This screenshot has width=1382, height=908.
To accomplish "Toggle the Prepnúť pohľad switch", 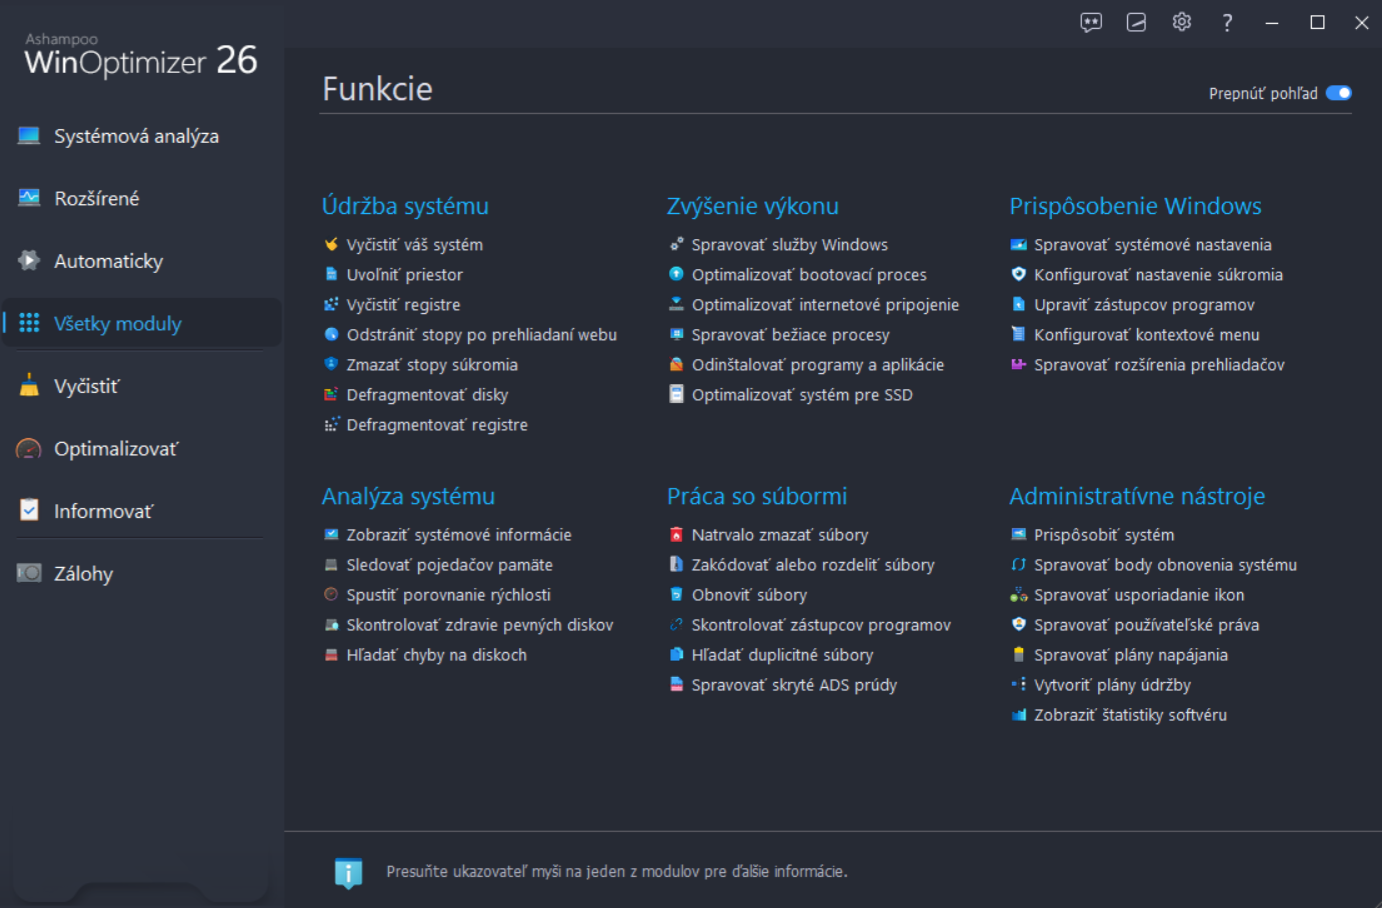I will (1338, 93).
